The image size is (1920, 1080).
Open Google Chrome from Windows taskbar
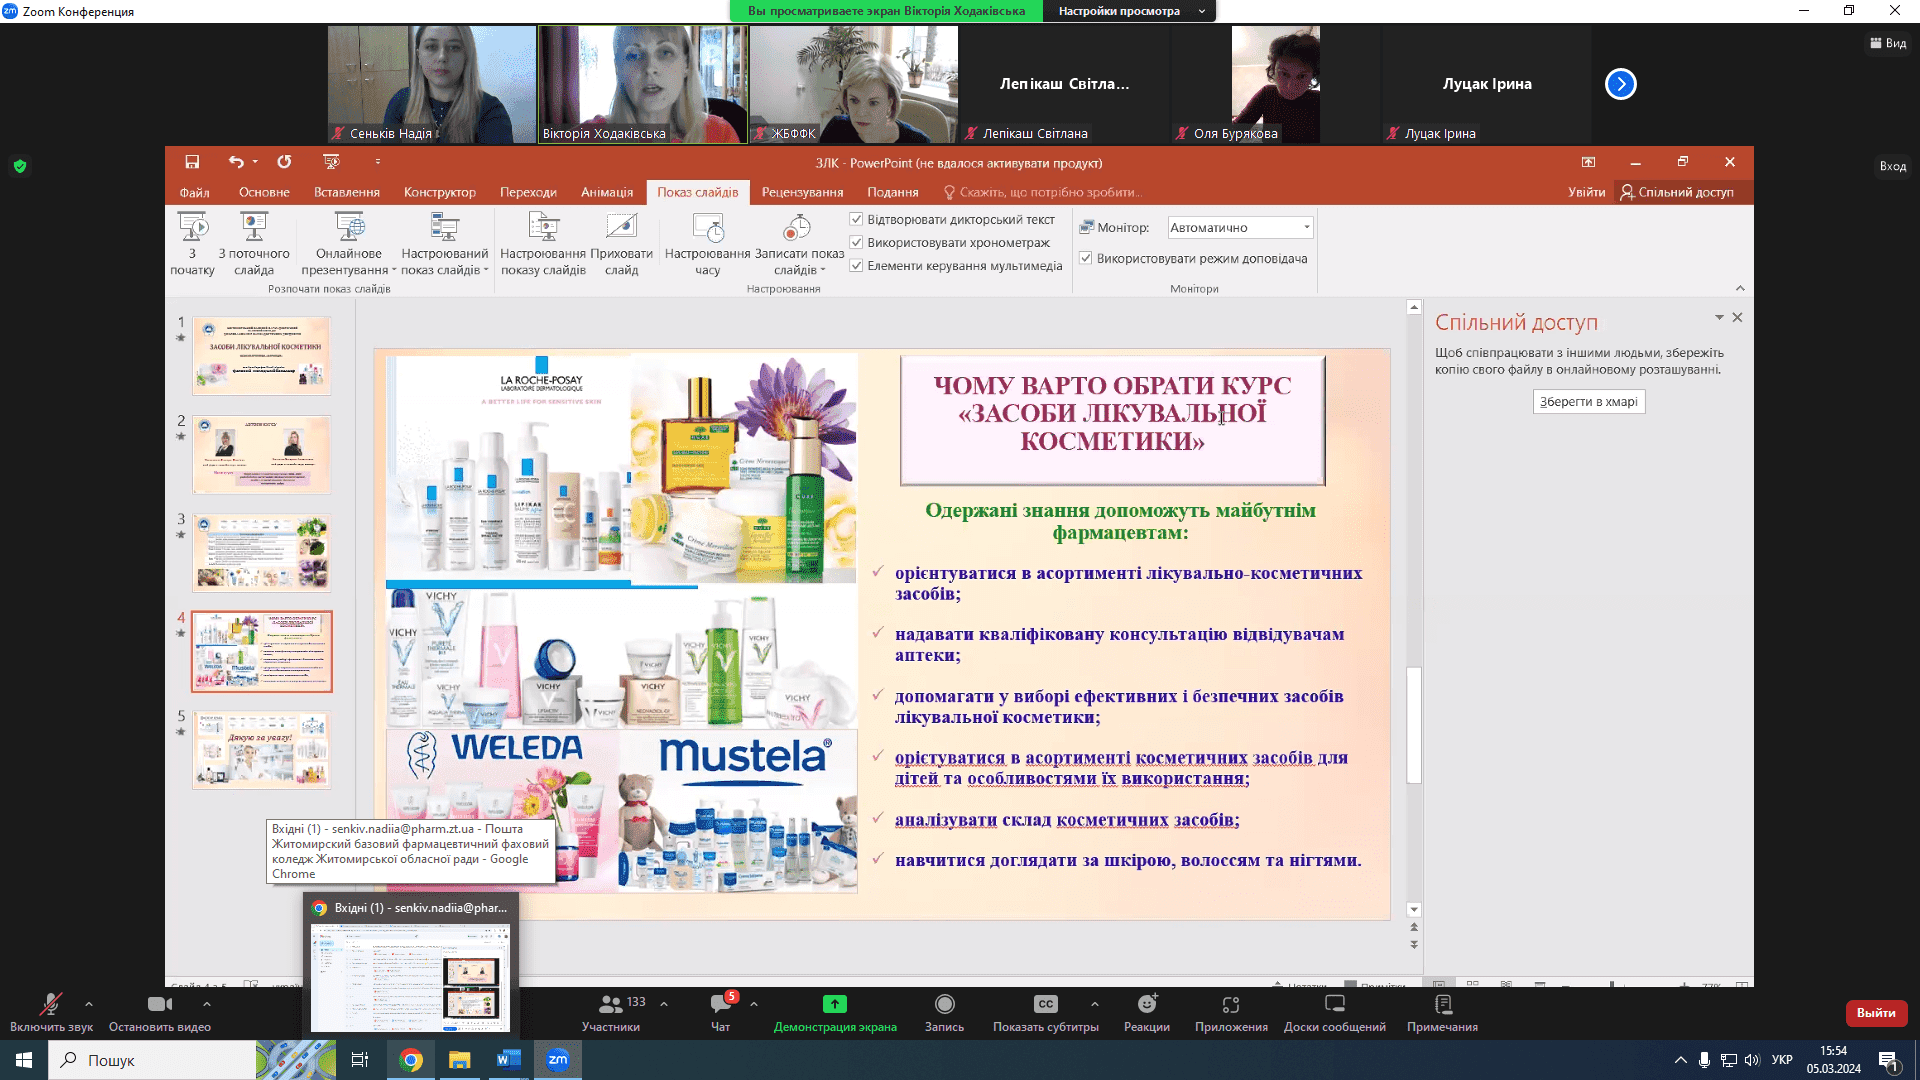(x=411, y=1060)
